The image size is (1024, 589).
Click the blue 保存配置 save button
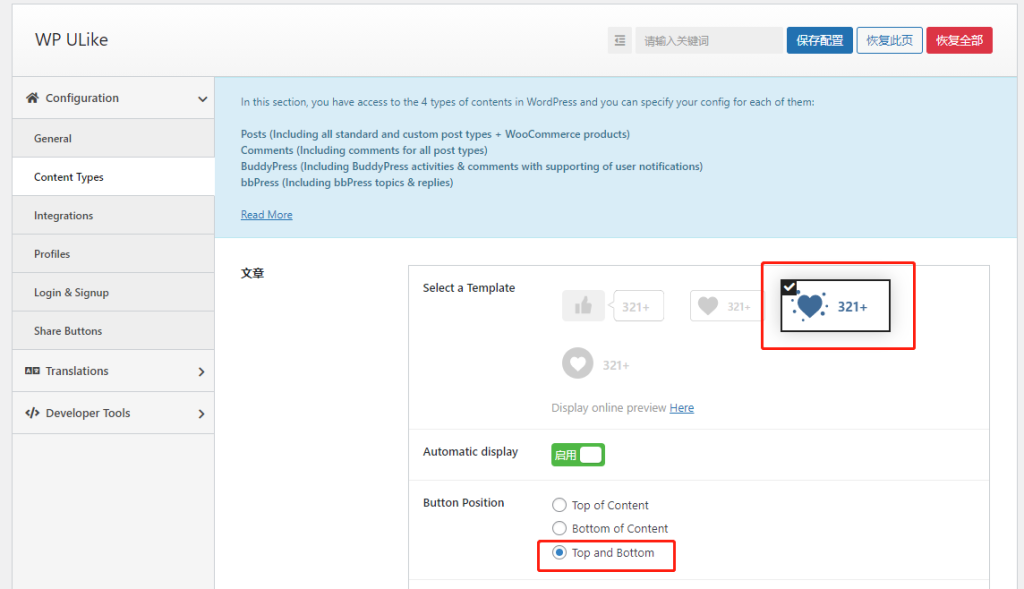(819, 41)
